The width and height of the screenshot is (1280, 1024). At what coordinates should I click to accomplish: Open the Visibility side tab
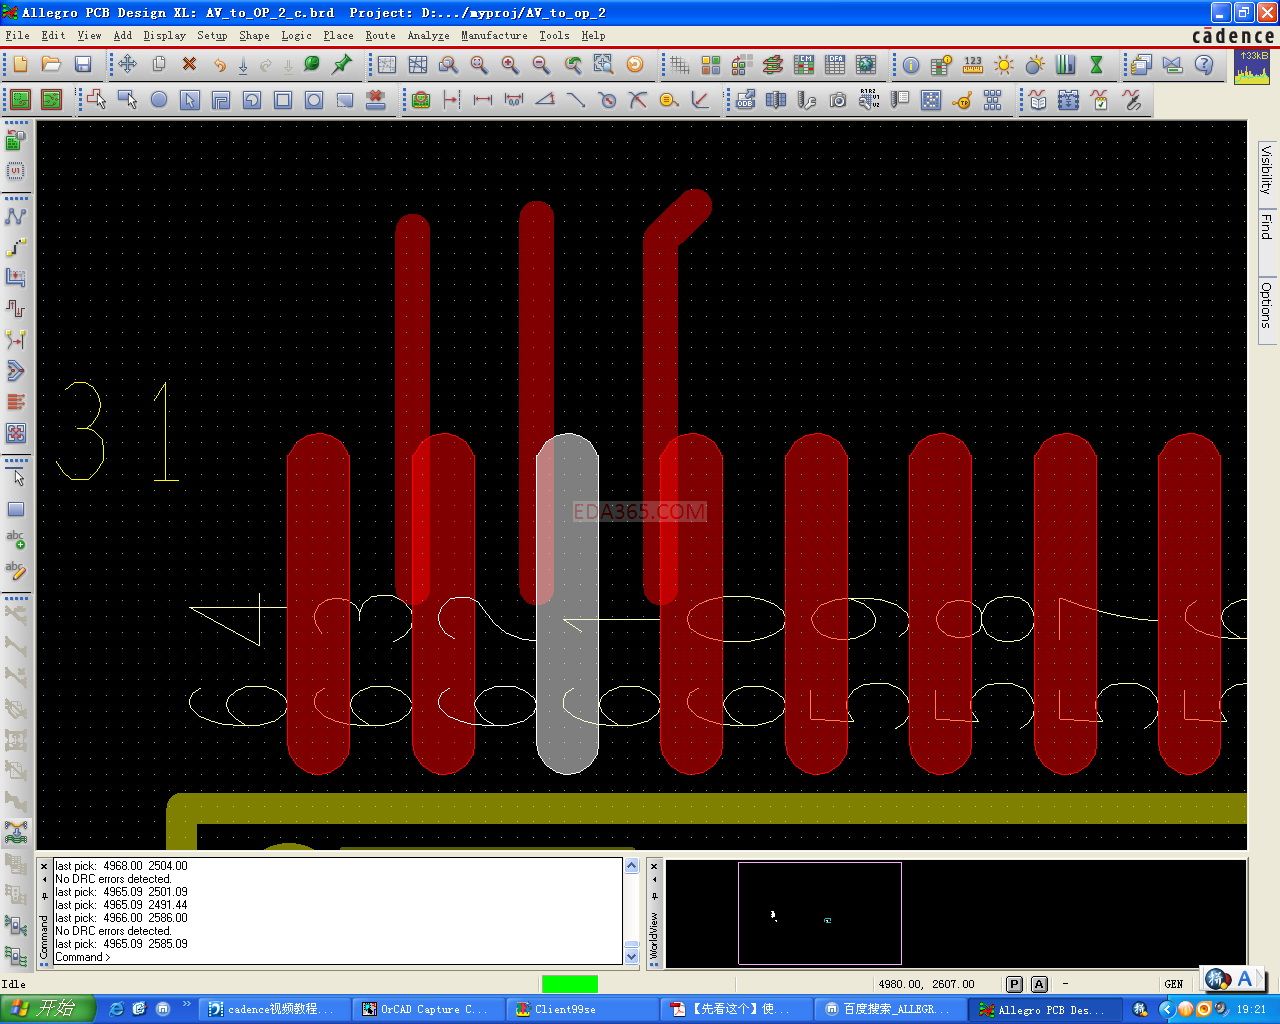1266,169
